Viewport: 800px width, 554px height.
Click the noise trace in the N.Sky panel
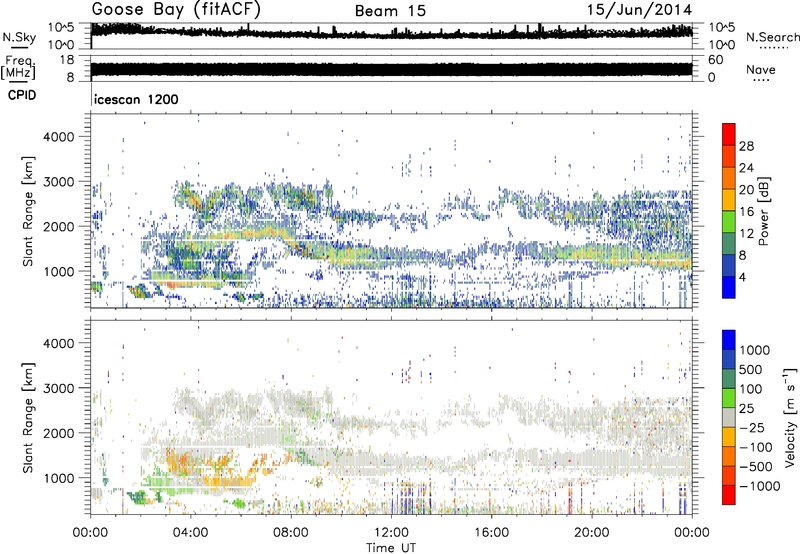click(391, 33)
